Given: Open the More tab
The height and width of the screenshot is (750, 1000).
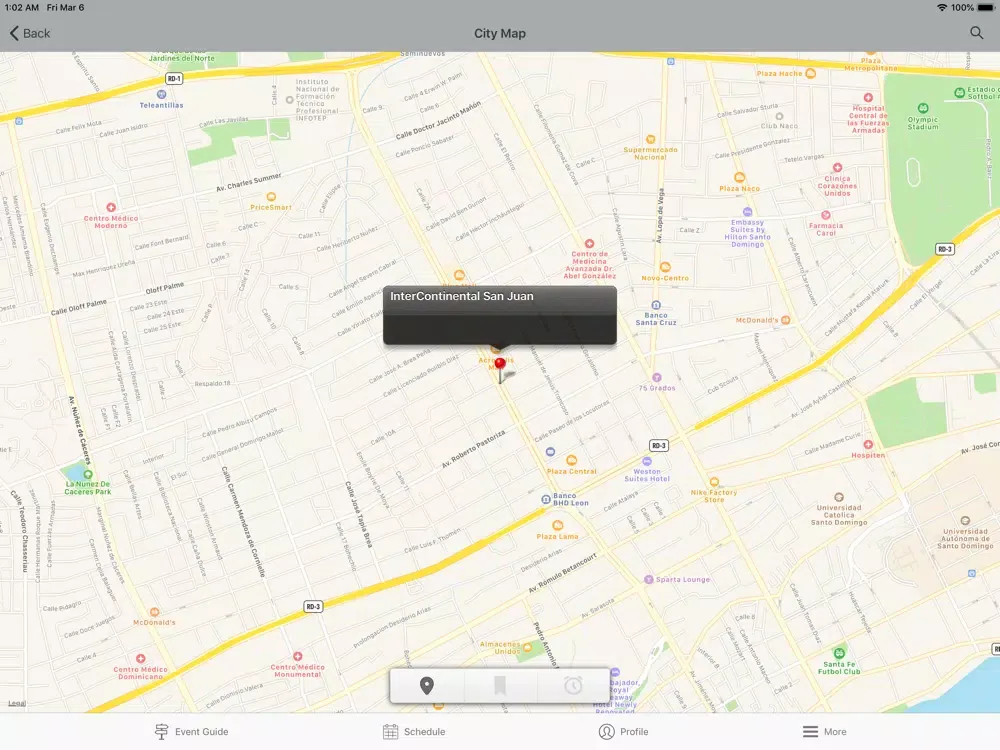Looking at the screenshot, I should (x=824, y=732).
